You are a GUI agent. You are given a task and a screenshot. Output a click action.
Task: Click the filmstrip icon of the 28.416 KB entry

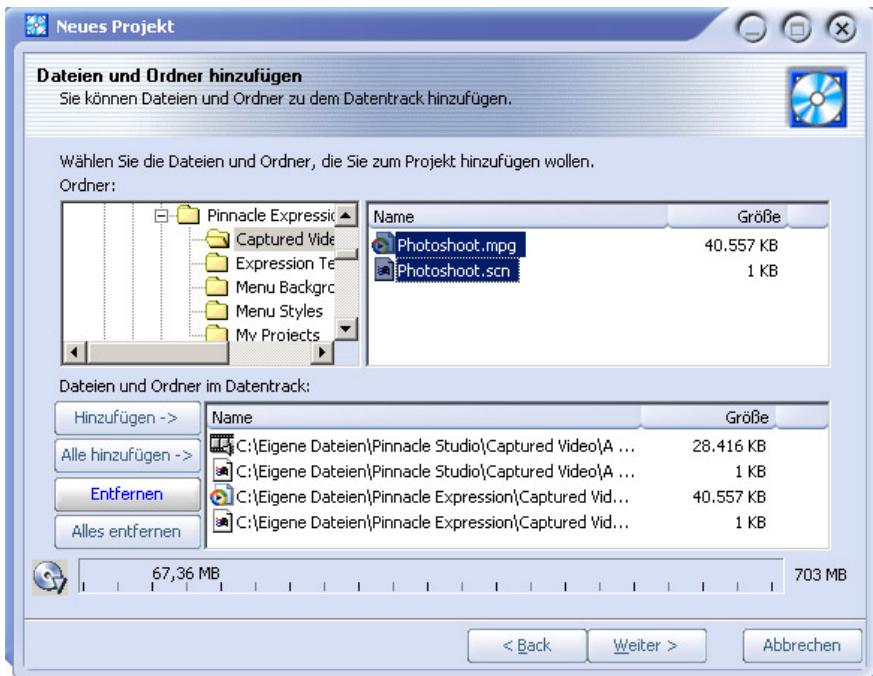[x=222, y=445]
